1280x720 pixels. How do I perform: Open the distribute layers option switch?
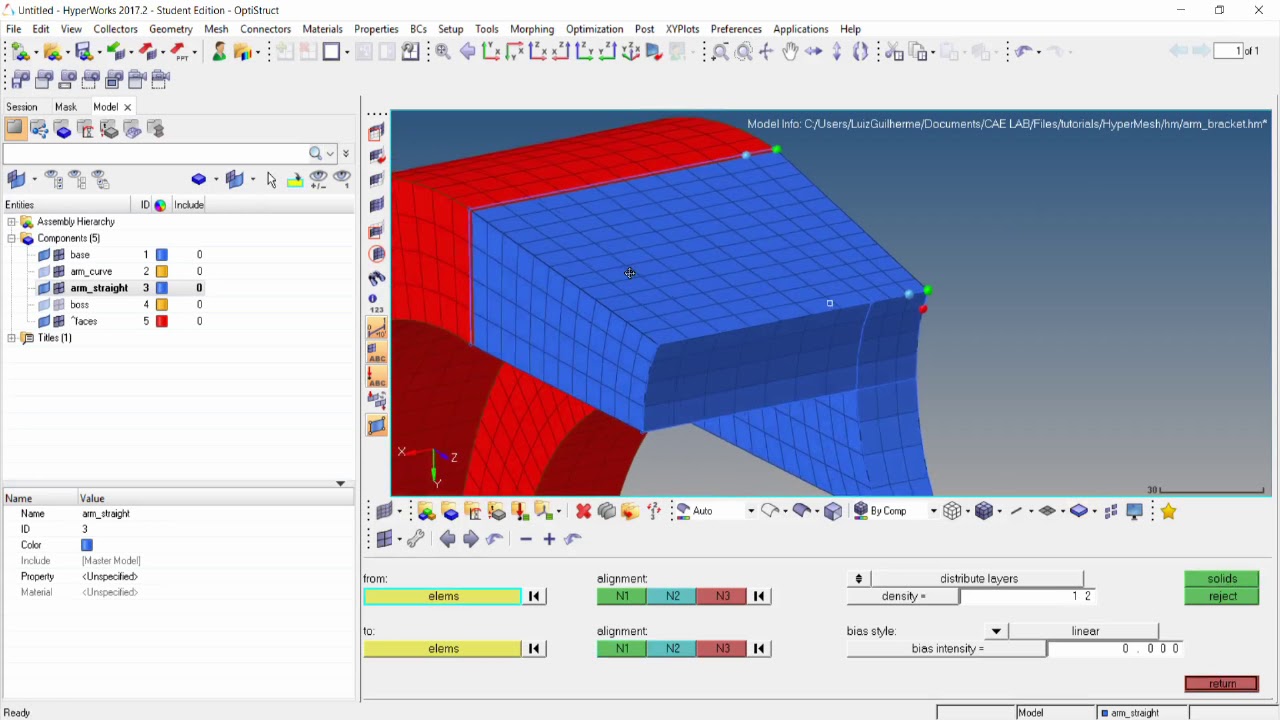coord(859,579)
